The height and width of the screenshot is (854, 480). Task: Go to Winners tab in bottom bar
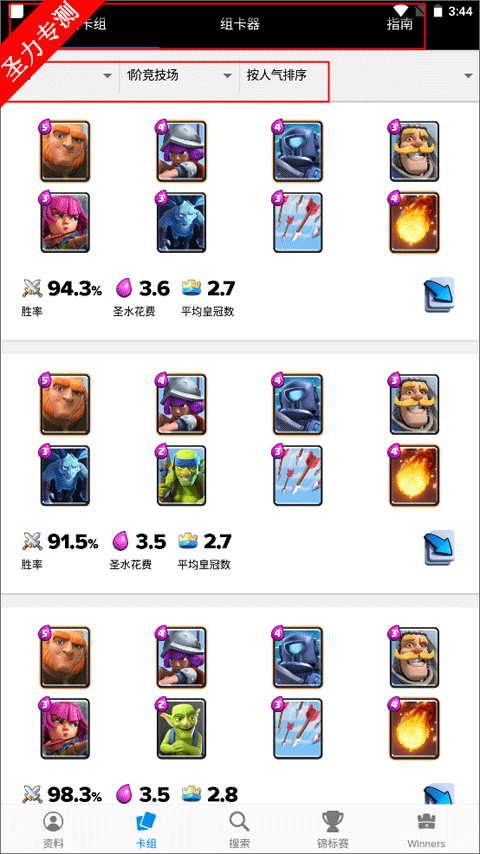426,830
